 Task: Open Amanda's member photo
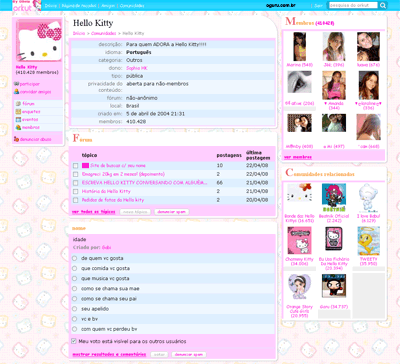pos(334,85)
